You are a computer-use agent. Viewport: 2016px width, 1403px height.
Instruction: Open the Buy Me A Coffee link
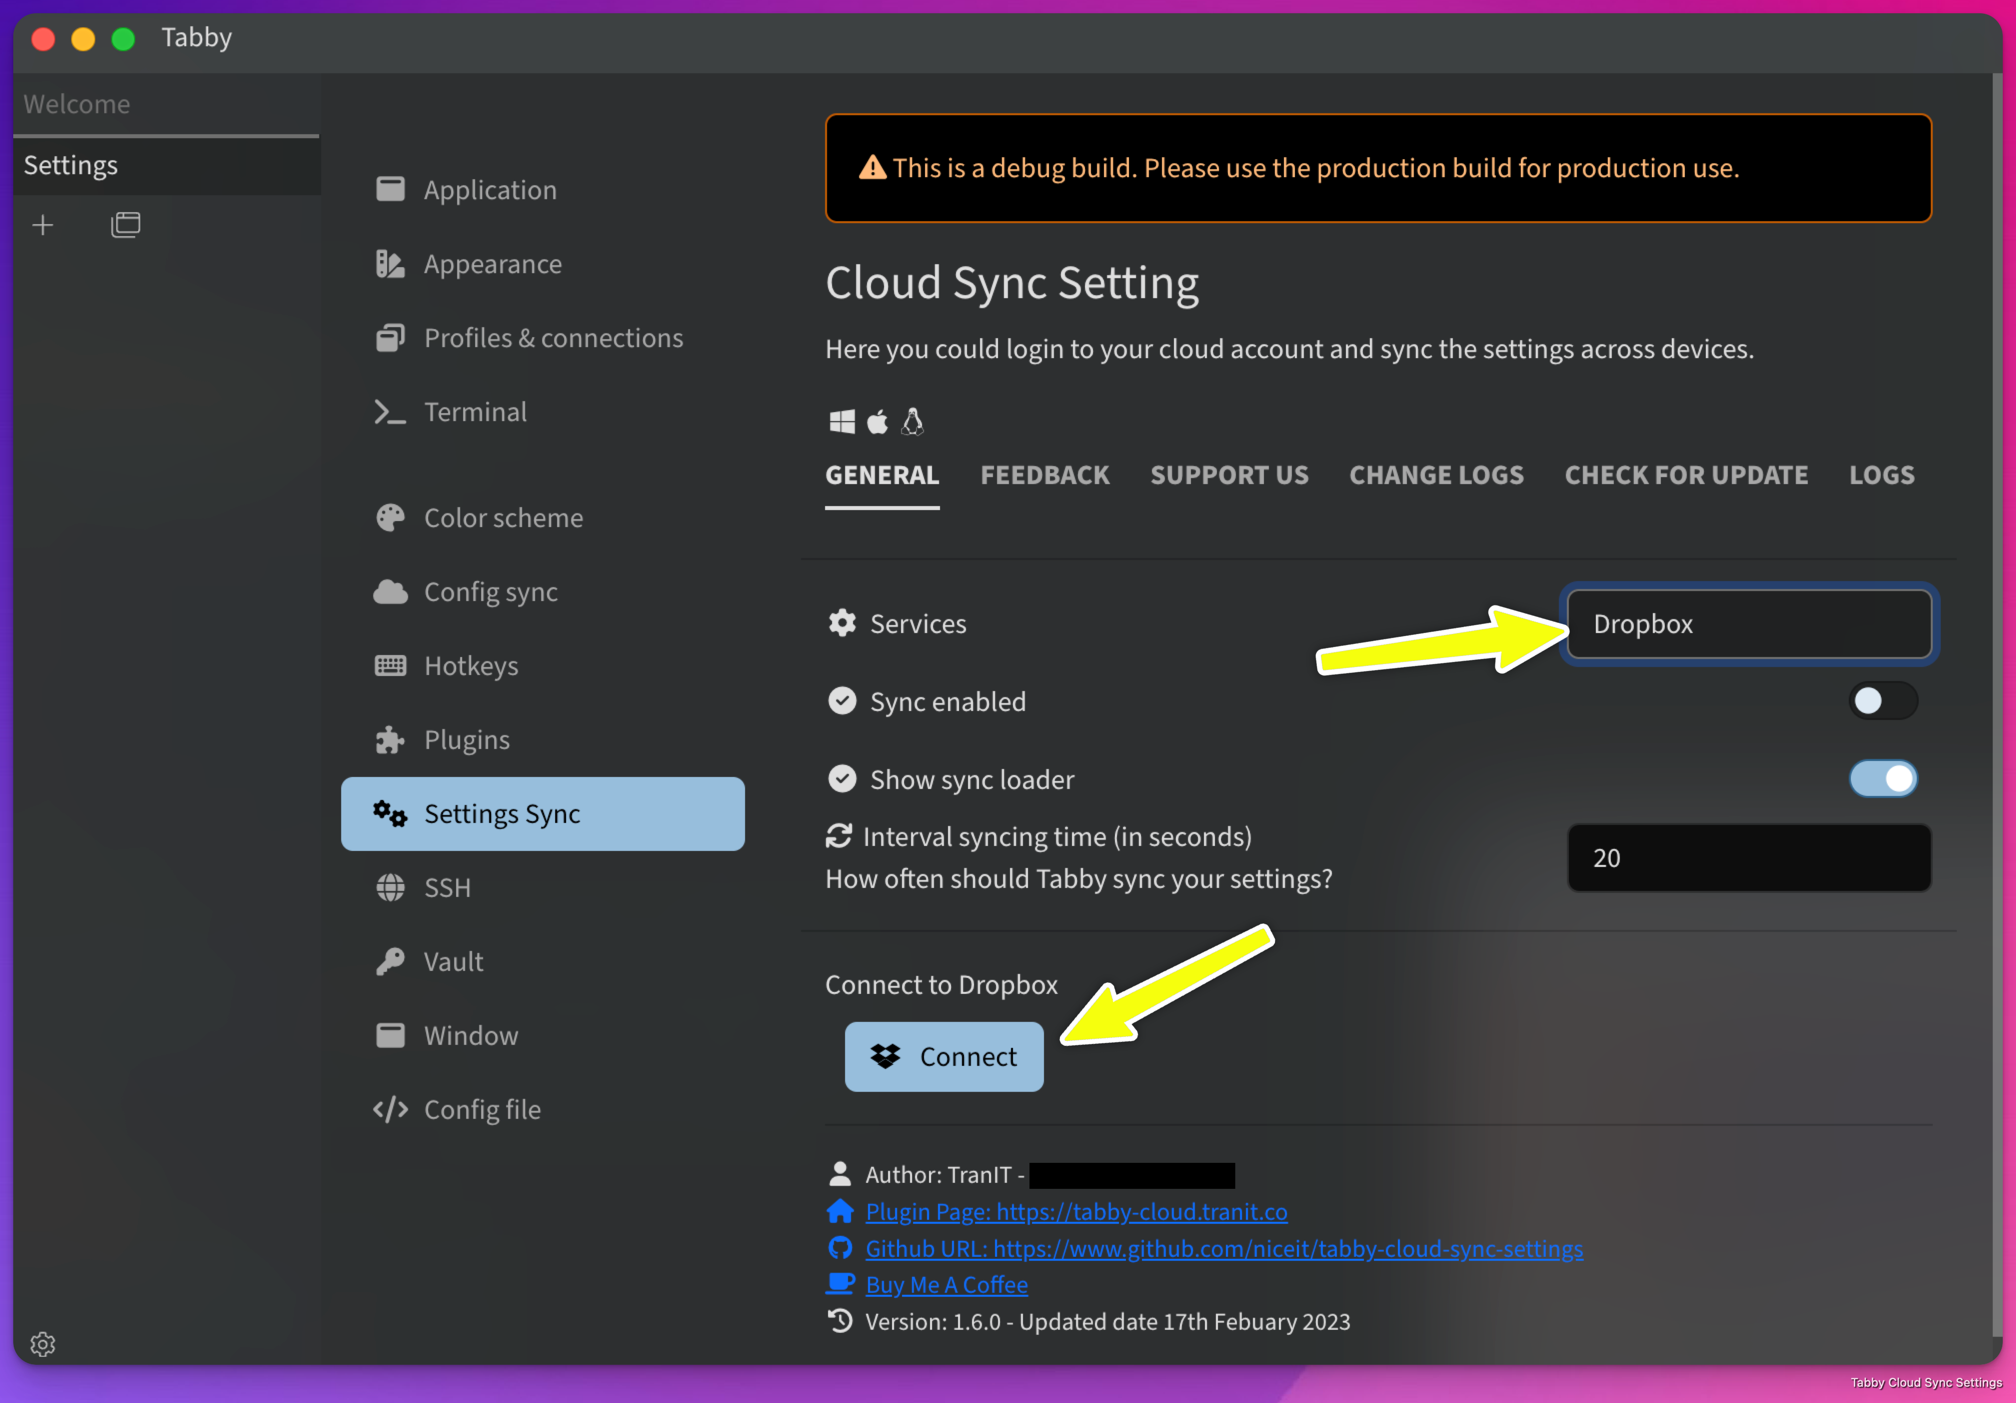(946, 1284)
